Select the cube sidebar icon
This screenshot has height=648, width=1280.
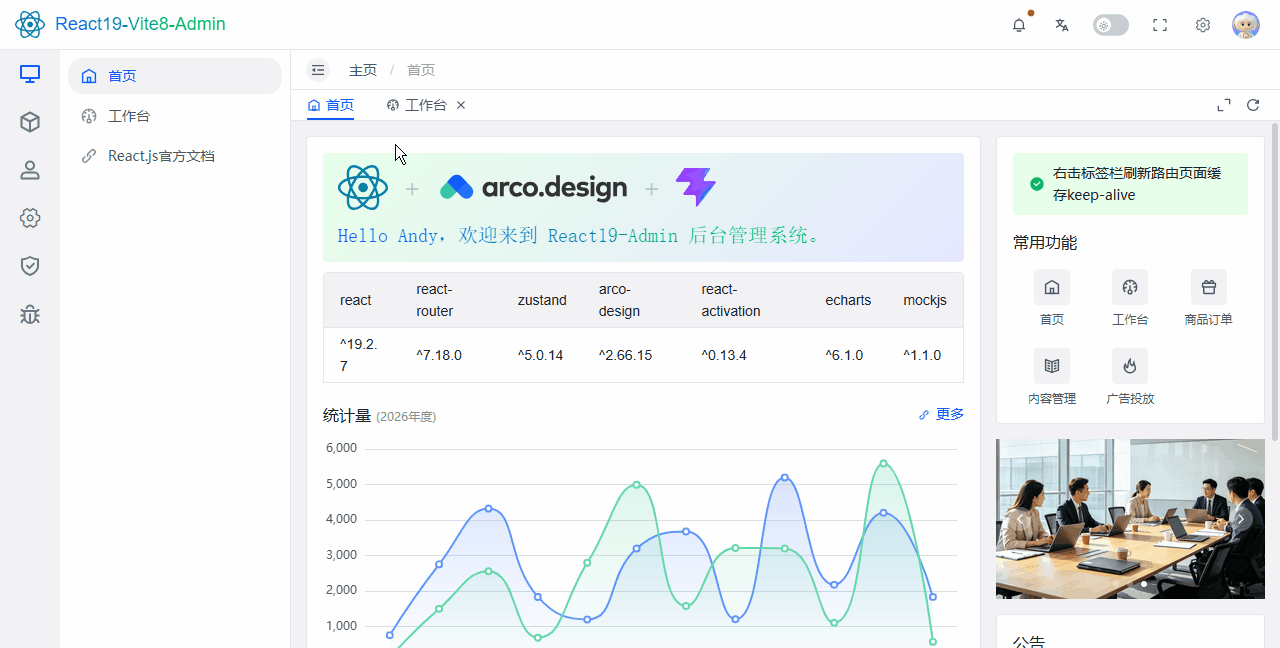coord(30,122)
